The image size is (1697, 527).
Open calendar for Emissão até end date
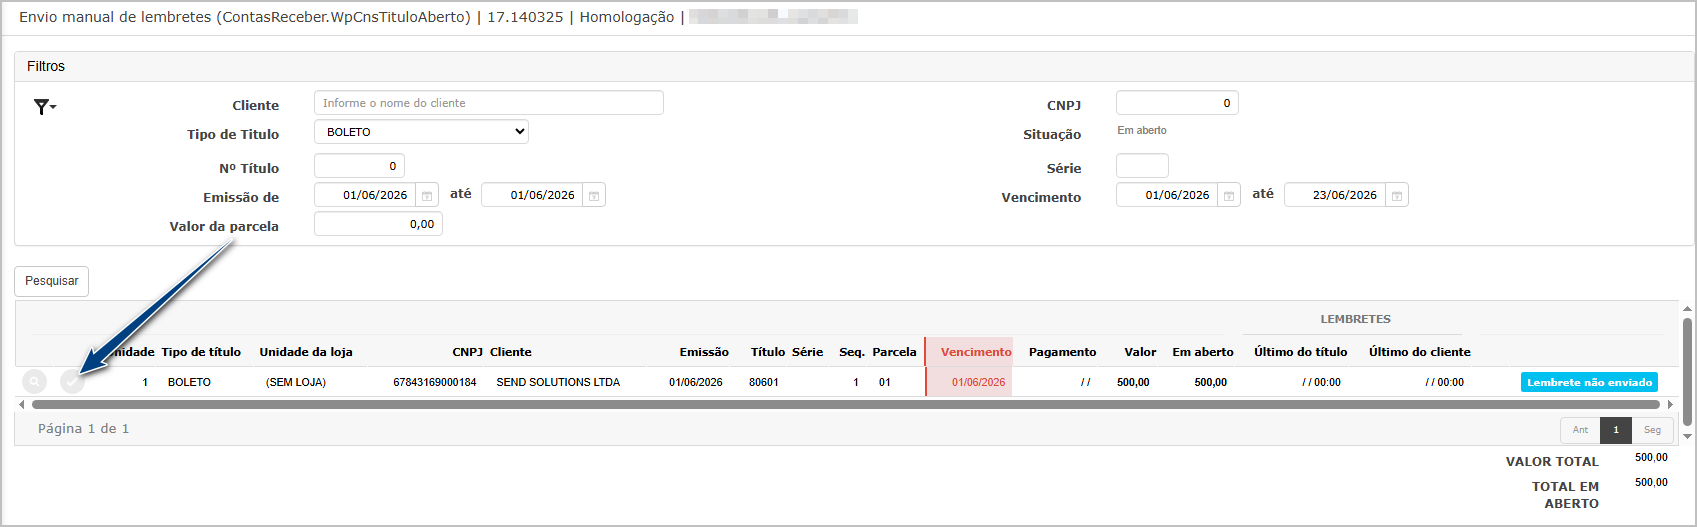point(594,195)
